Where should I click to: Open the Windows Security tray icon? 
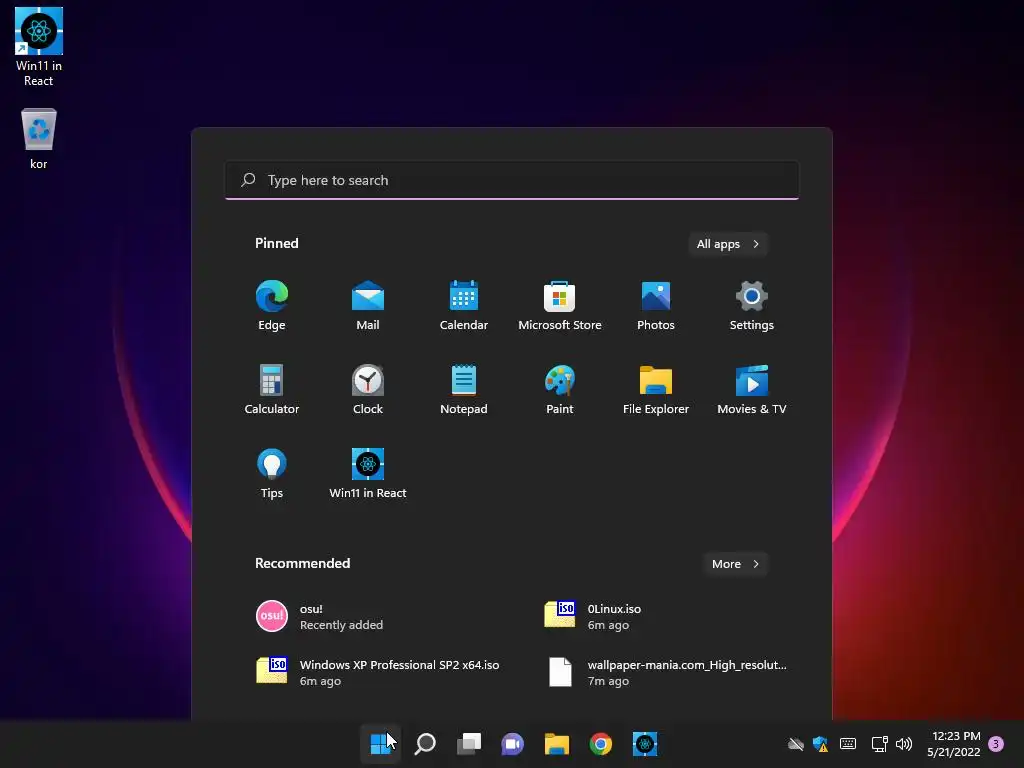820,744
